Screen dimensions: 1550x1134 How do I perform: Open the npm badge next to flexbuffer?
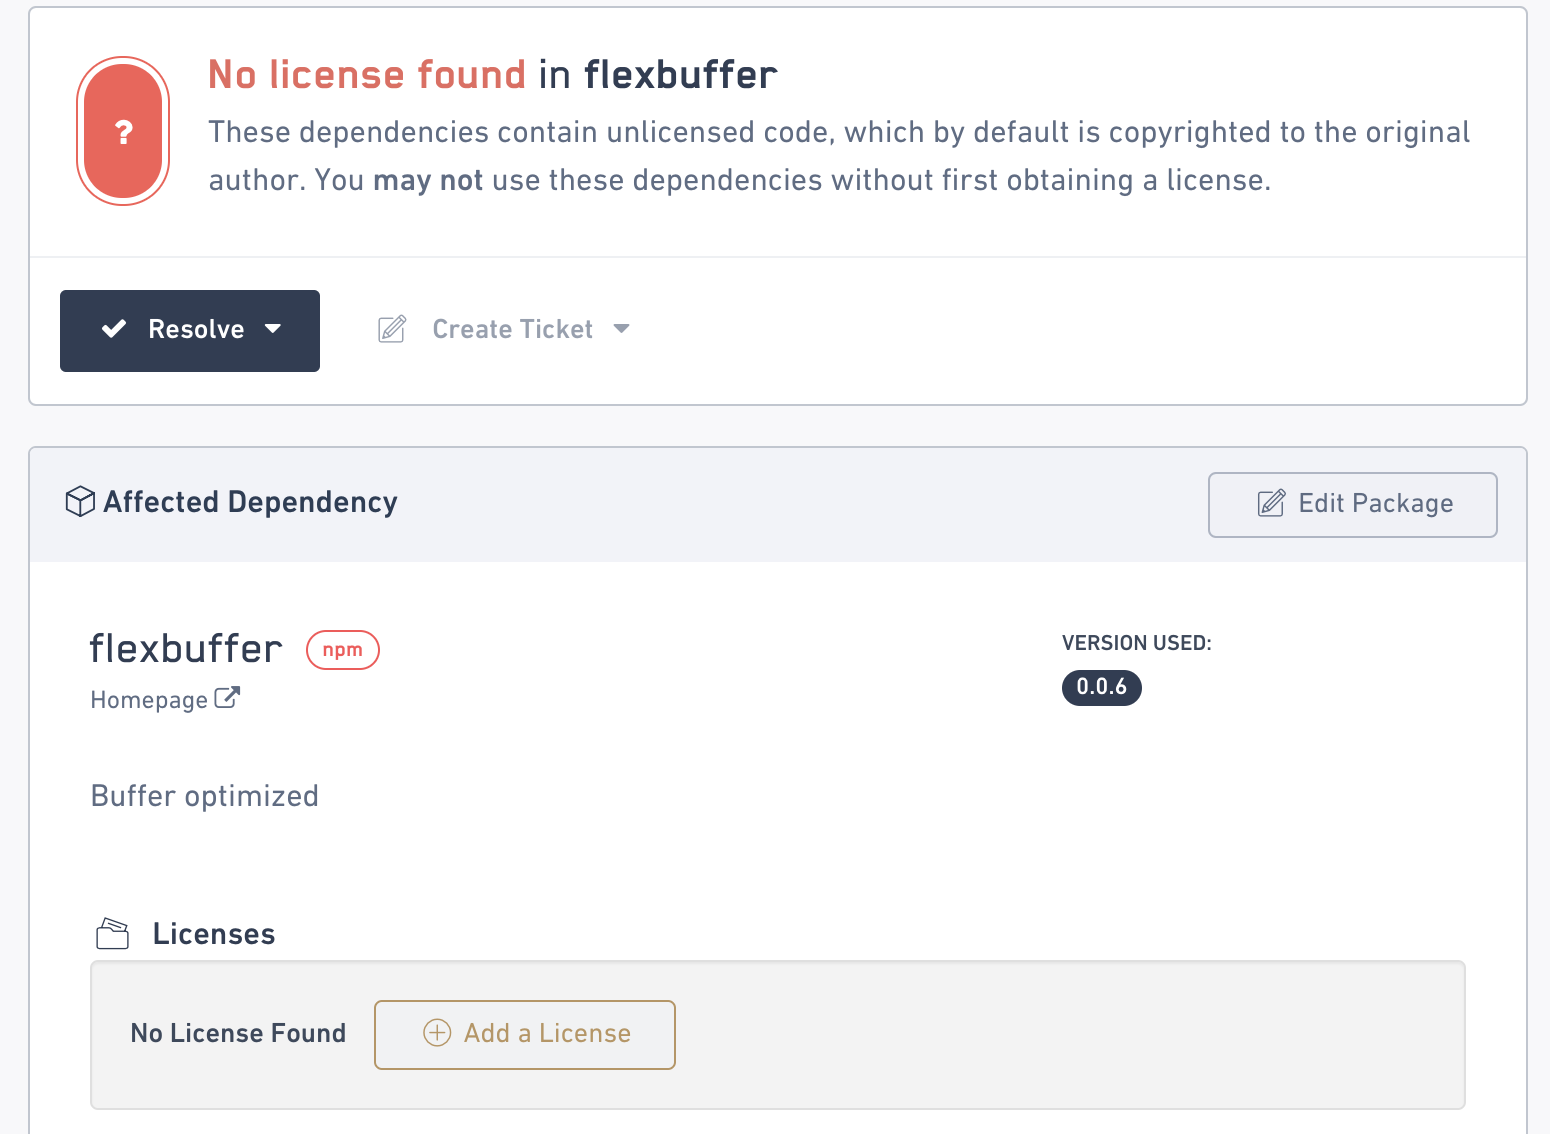[342, 650]
